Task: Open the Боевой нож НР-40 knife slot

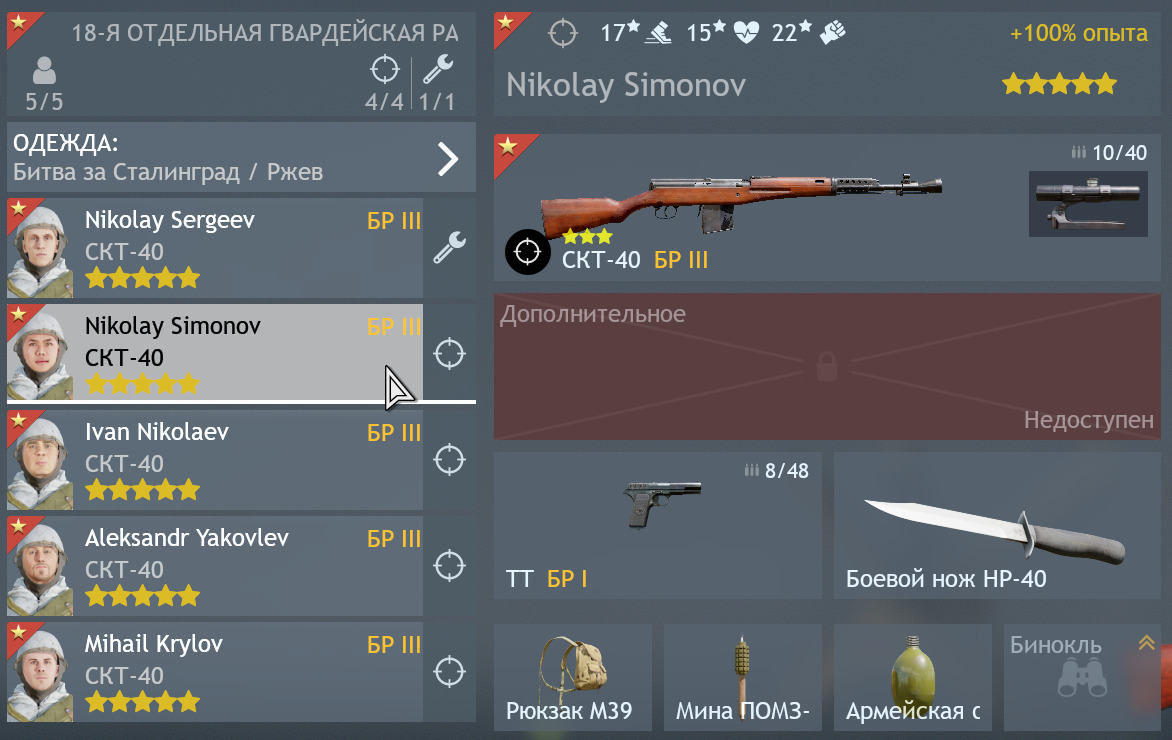Action: point(997,525)
